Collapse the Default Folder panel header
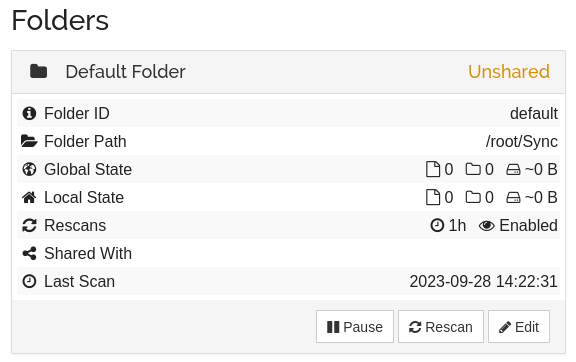 (x=288, y=72)
